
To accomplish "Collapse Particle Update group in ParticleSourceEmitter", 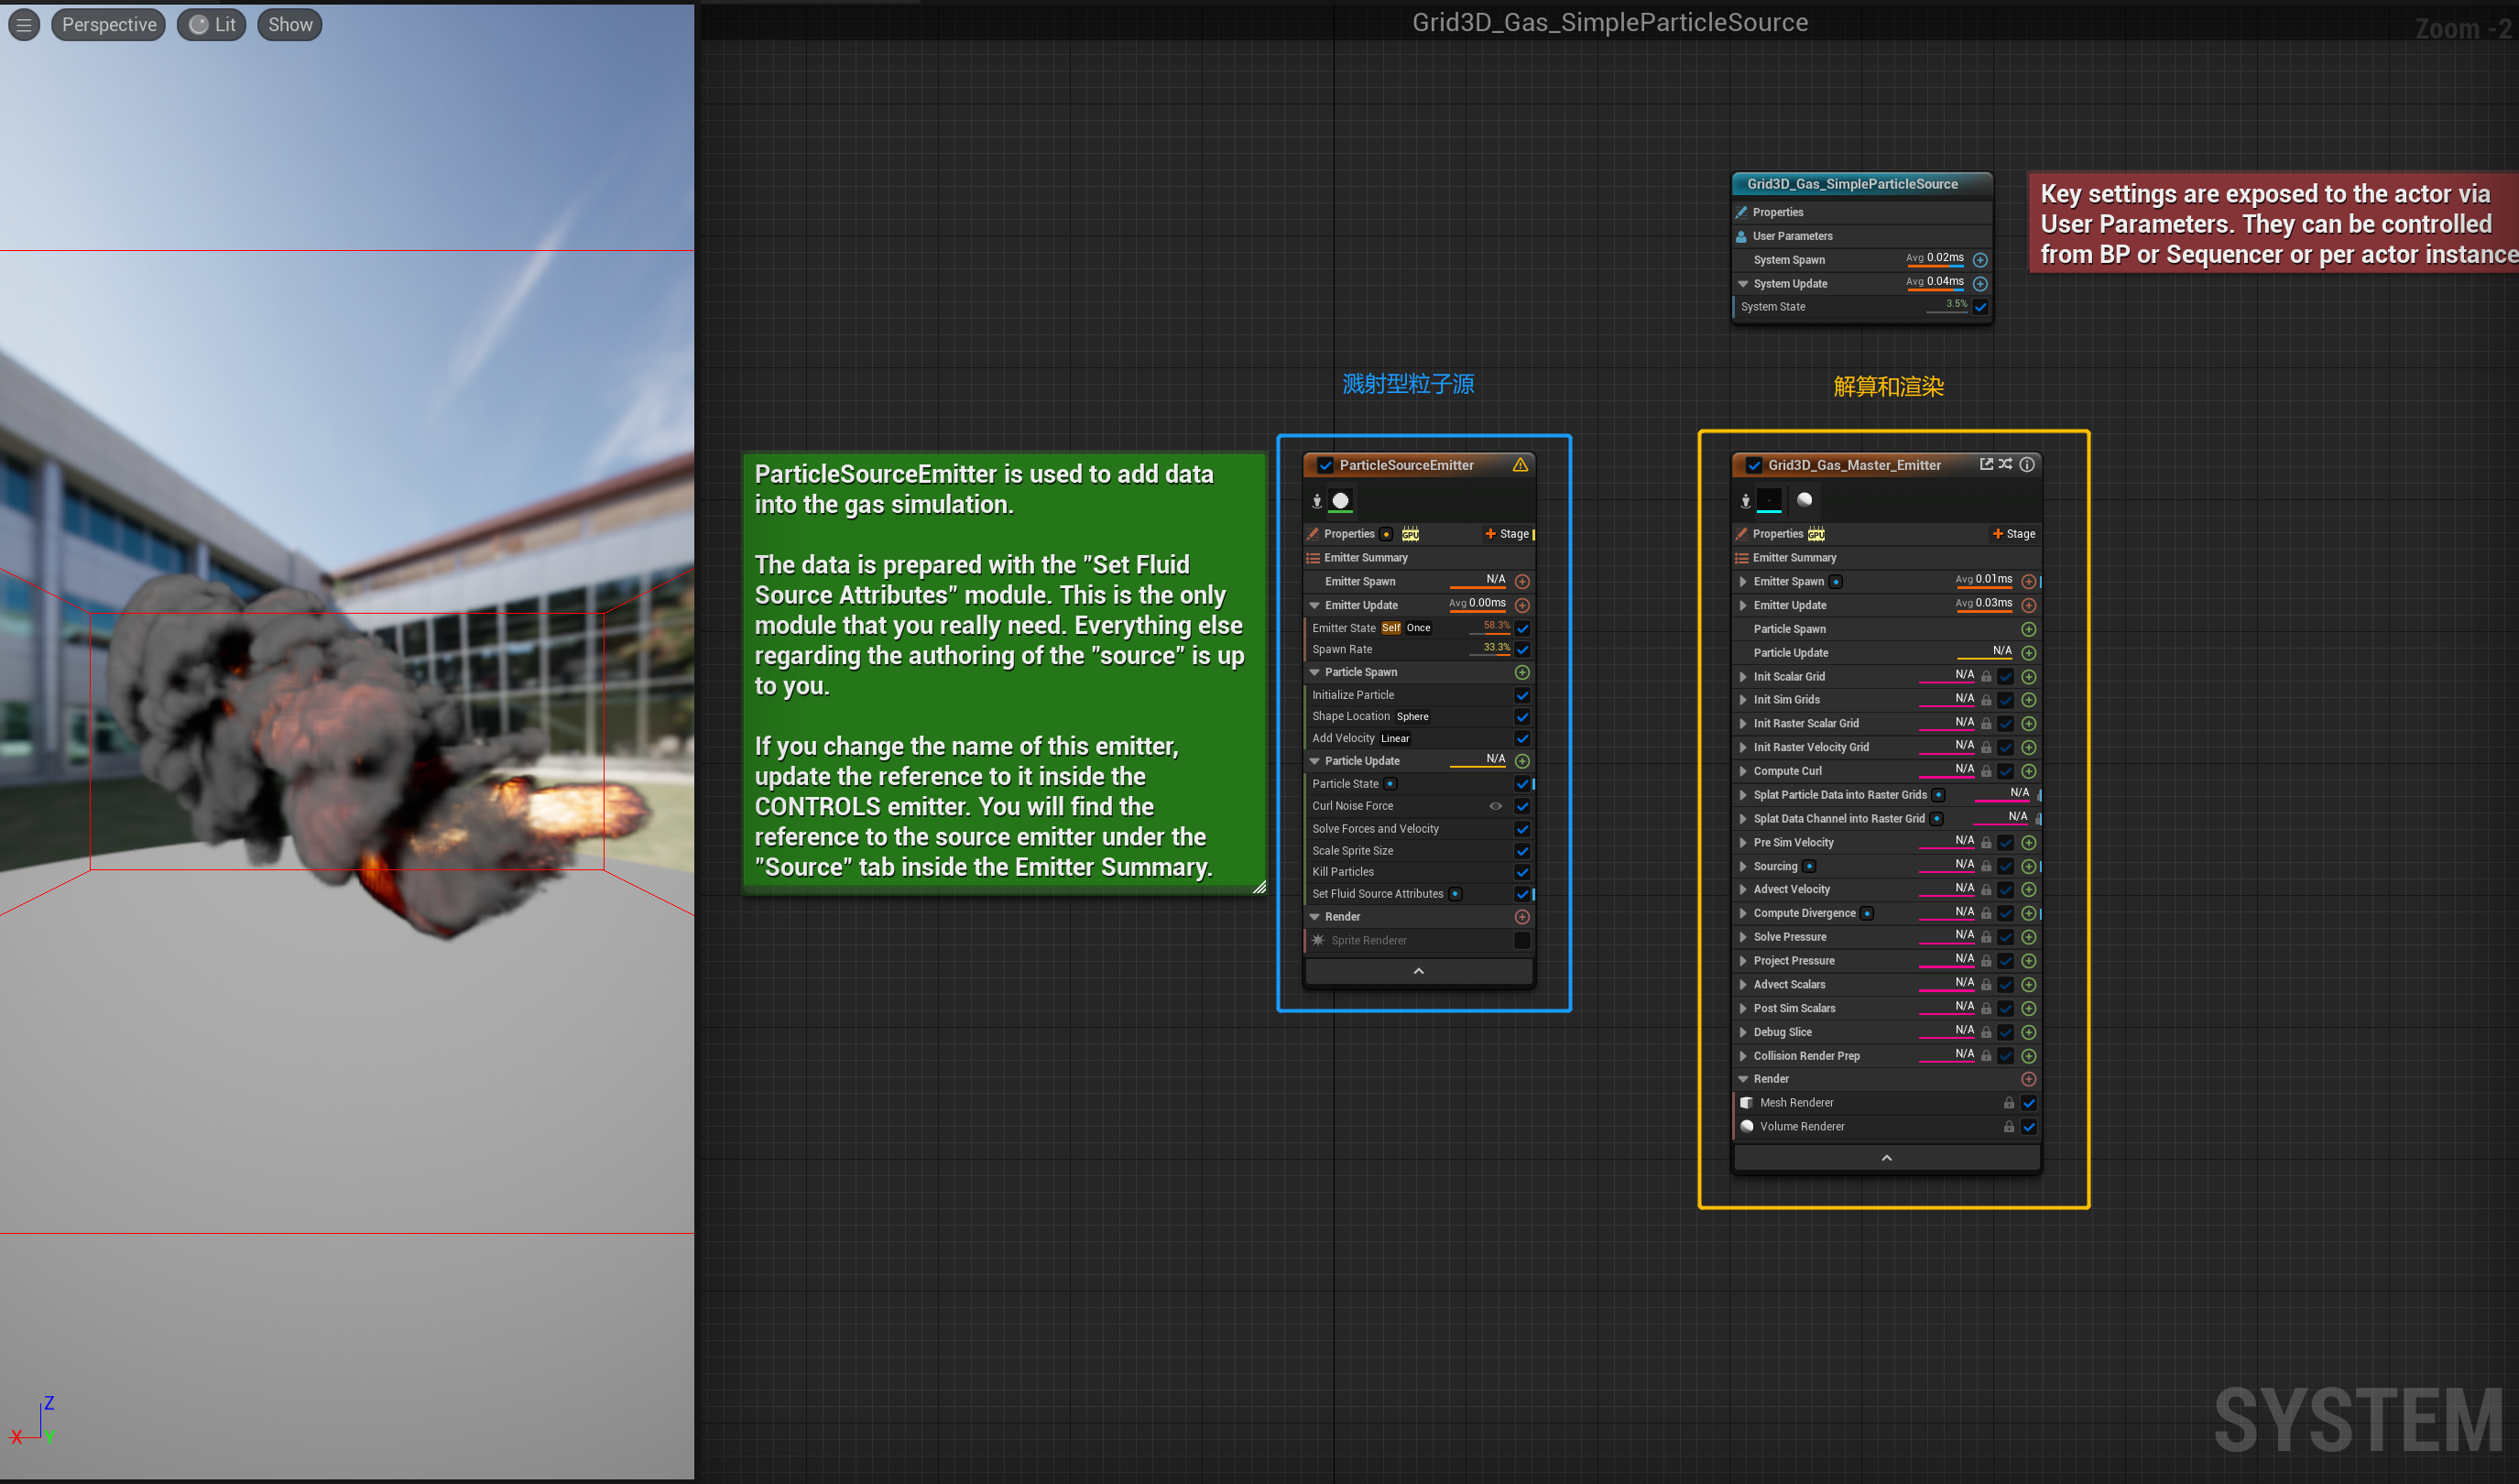I will click(1315, 761).
